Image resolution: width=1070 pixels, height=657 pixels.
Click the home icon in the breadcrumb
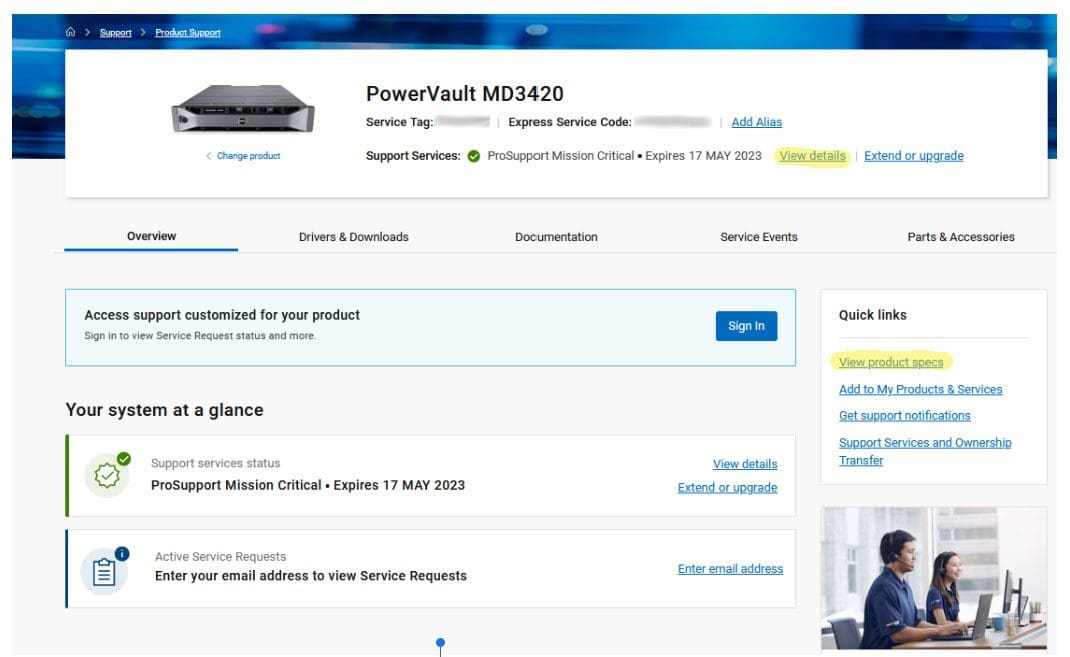pyautogui.click(x=70, y=31)
